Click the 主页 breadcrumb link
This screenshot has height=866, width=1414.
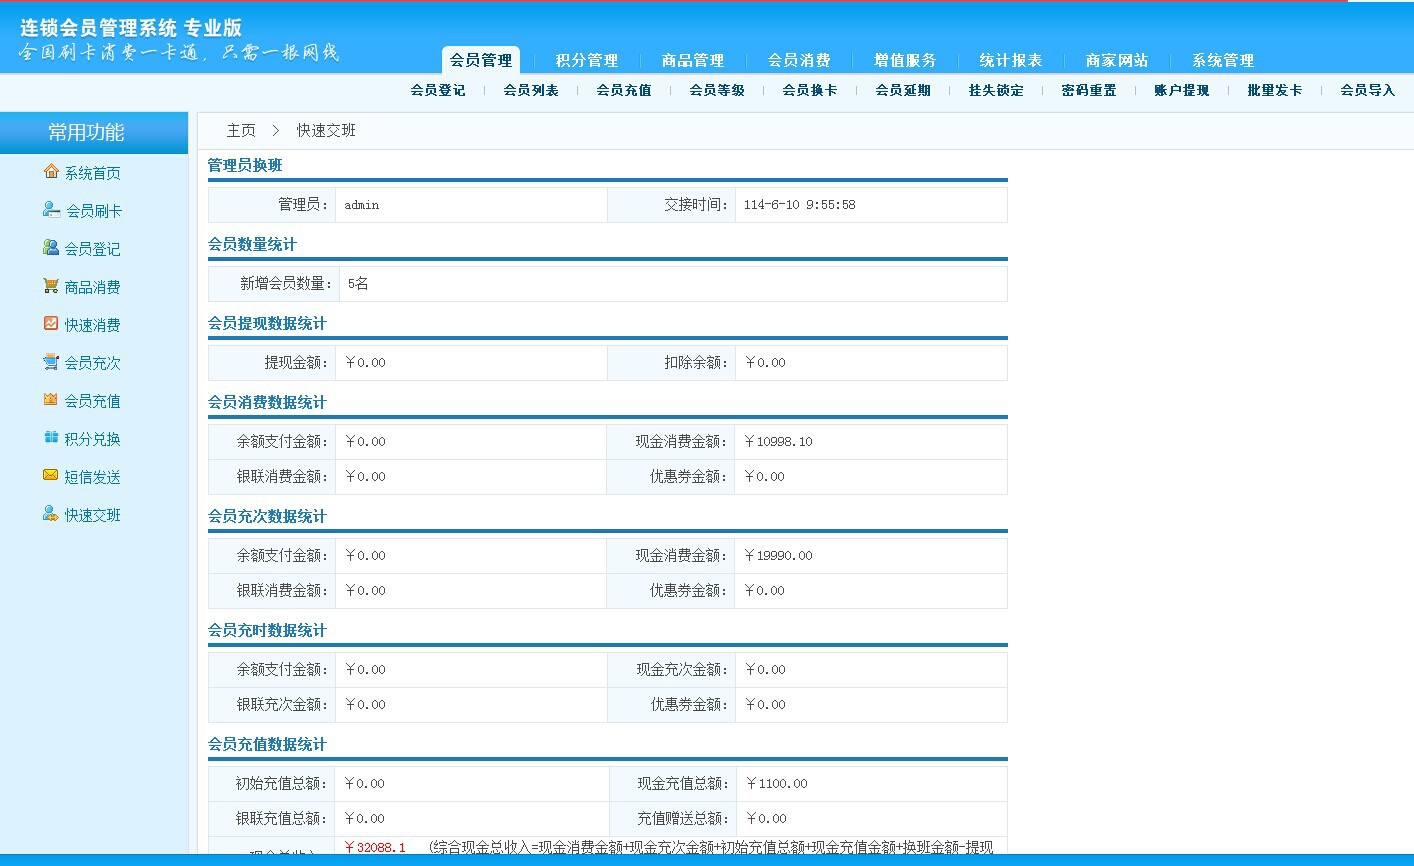(241, 130)
